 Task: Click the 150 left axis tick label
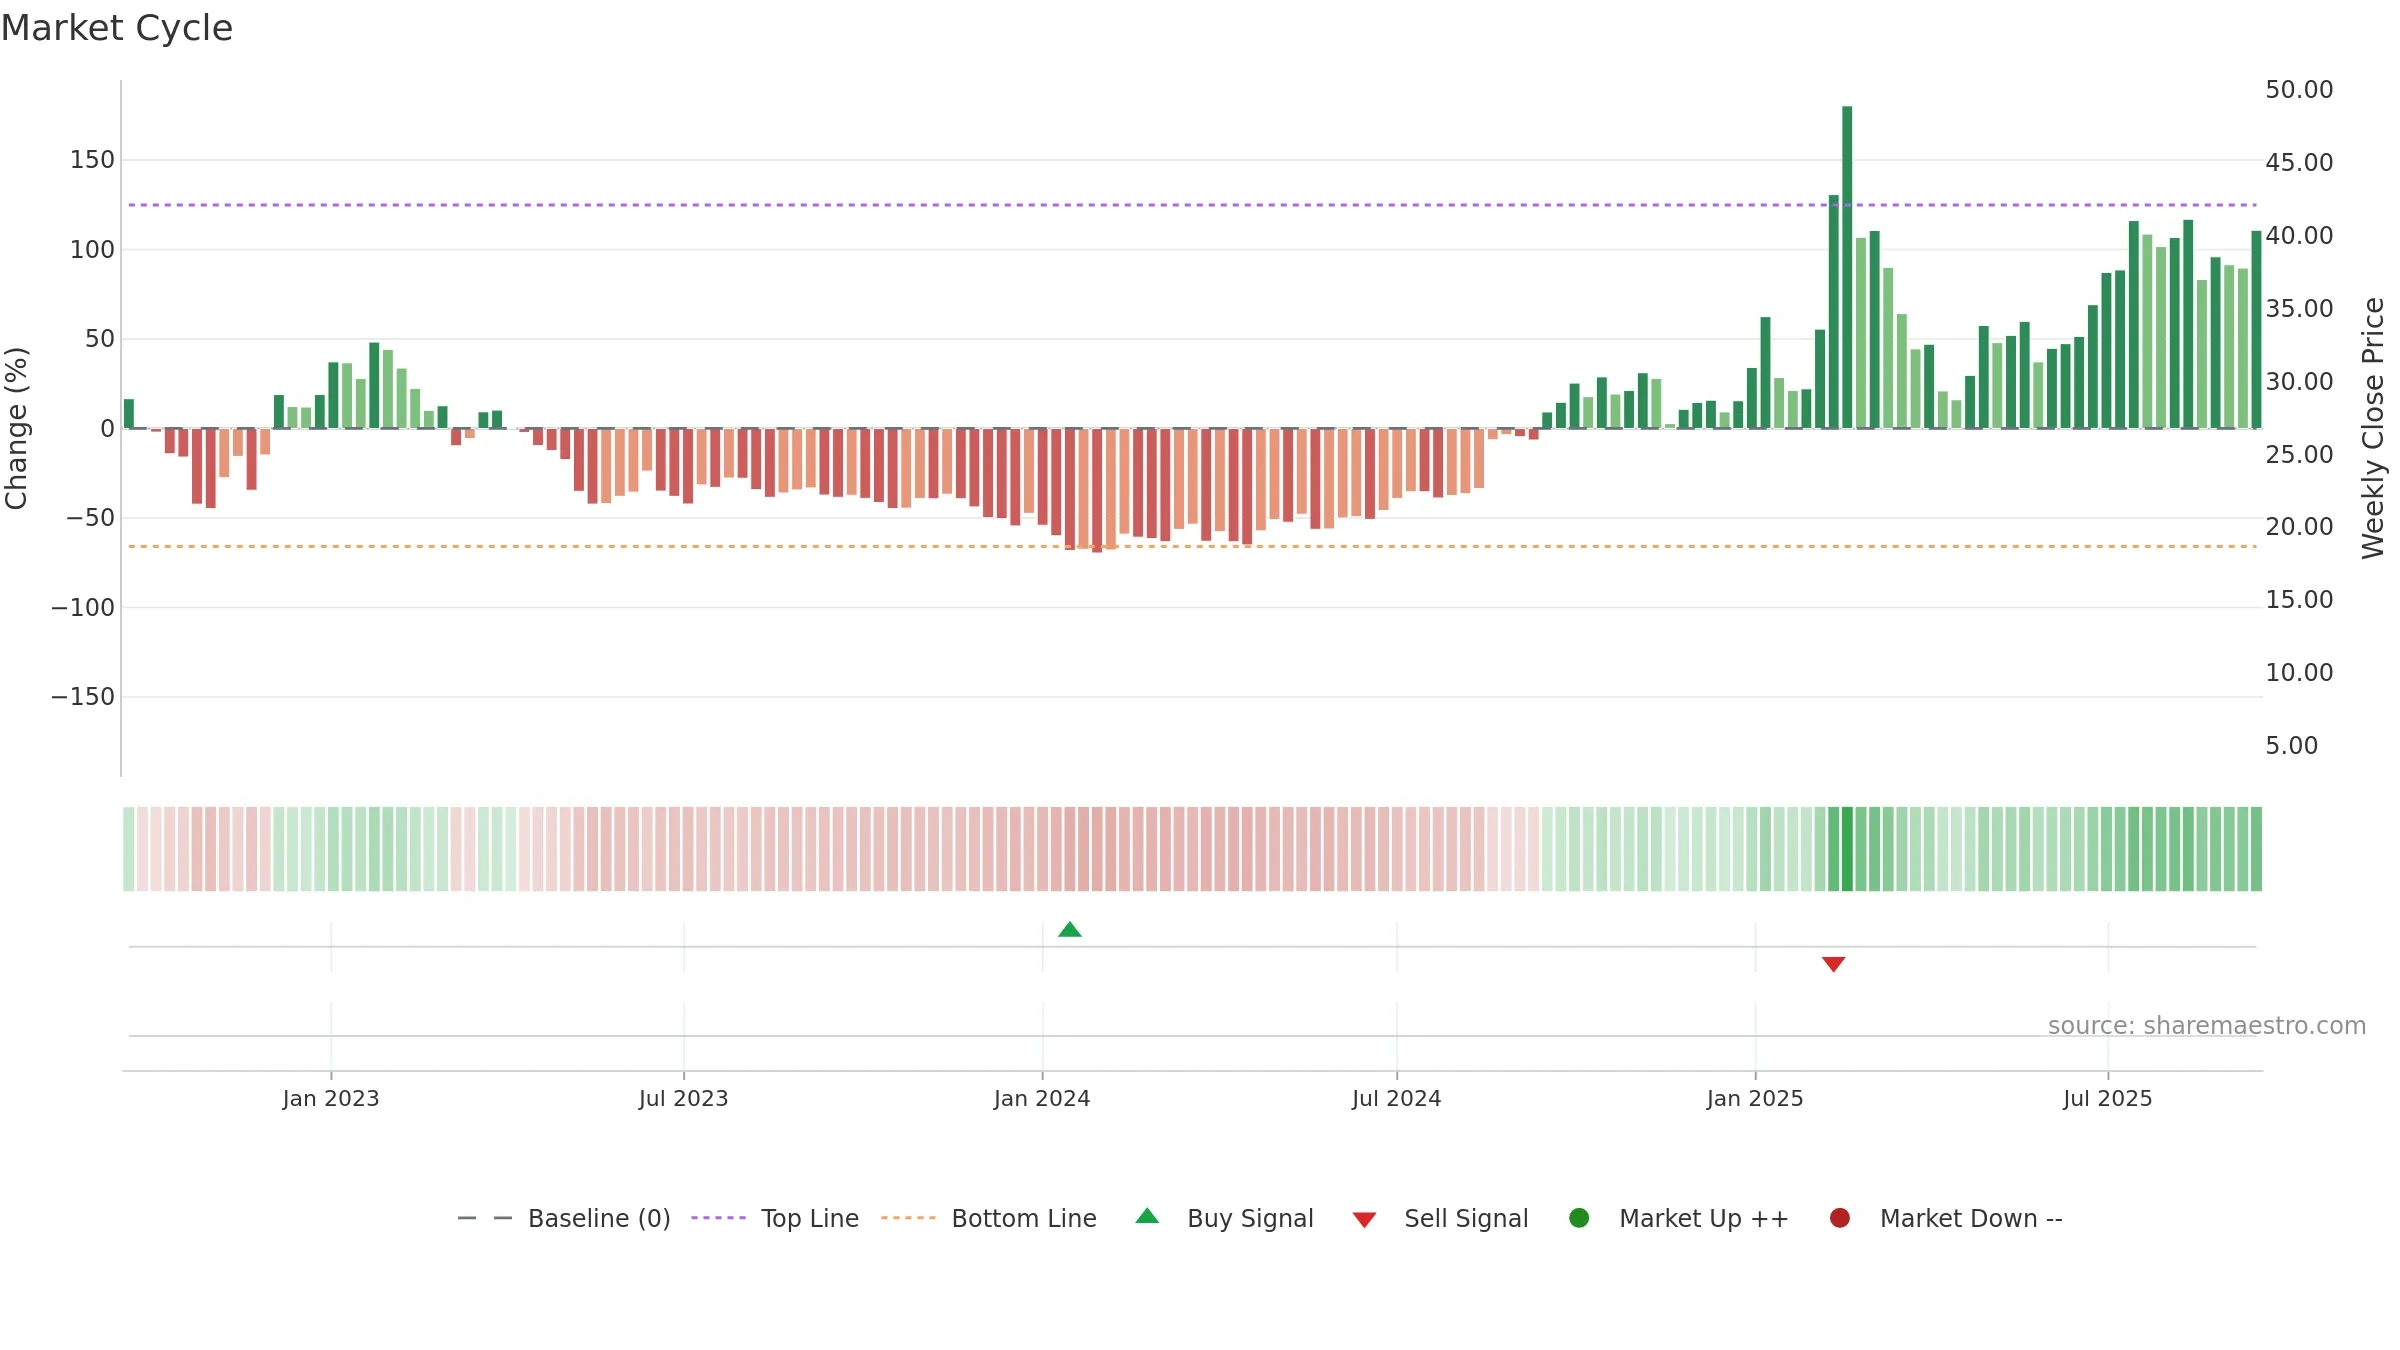(x=92, y=160)
